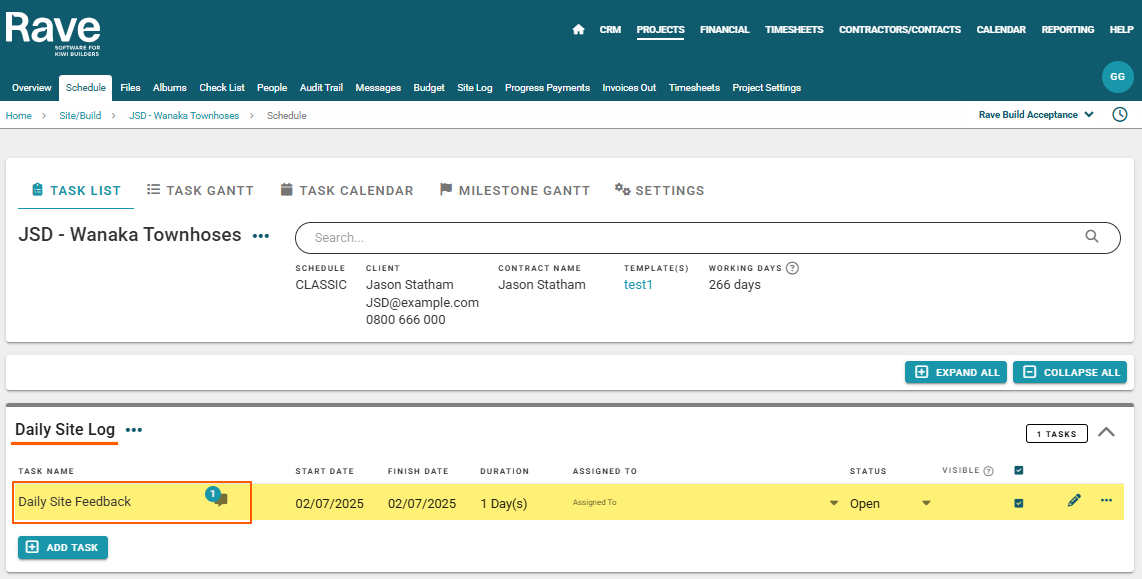Open Rave Build Acceptance dropdown
This screenshot has width=1142, height=579.
pyautogui.click(x=1036, y=115)
